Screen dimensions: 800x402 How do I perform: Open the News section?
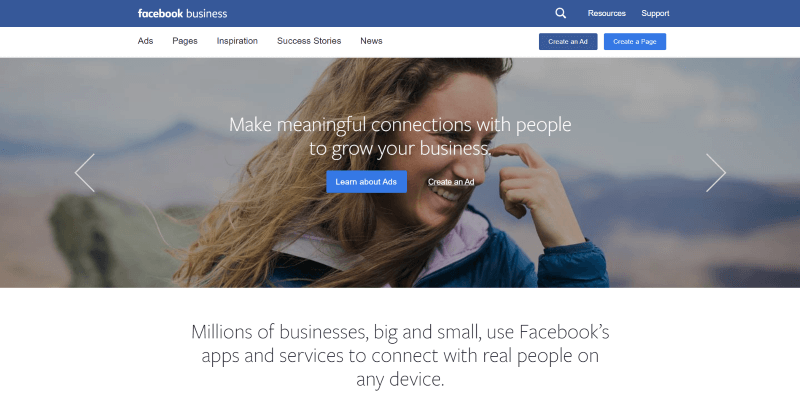(371, 41)
